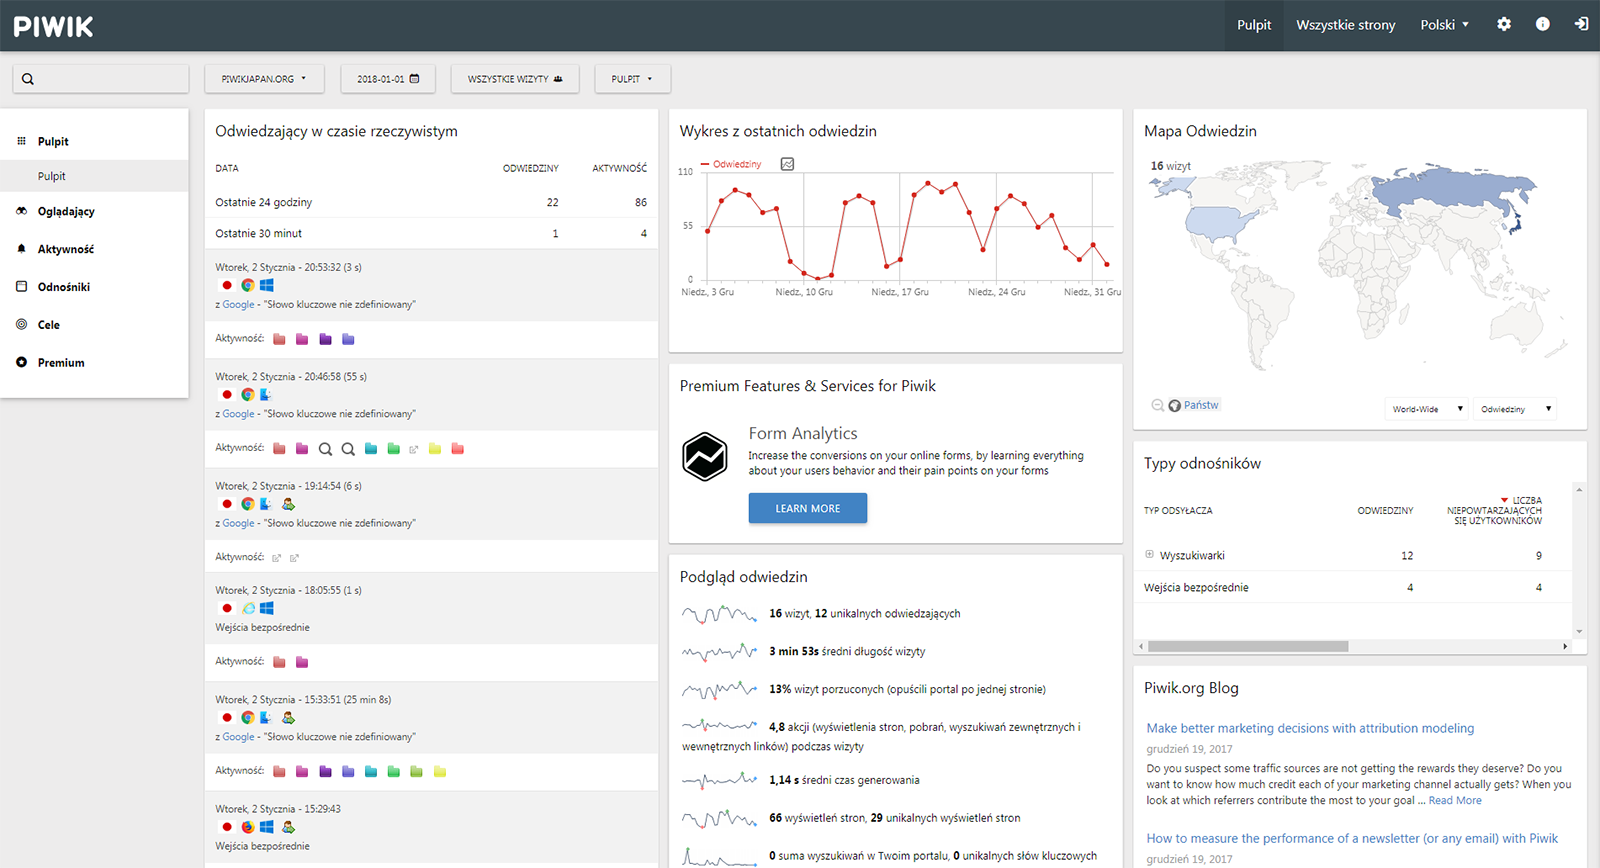The height and width of the screenshot is (868, 1600).
Task: Click the first search action icon in the 20:46:58 activity
Action: click(x=325, y=449)
